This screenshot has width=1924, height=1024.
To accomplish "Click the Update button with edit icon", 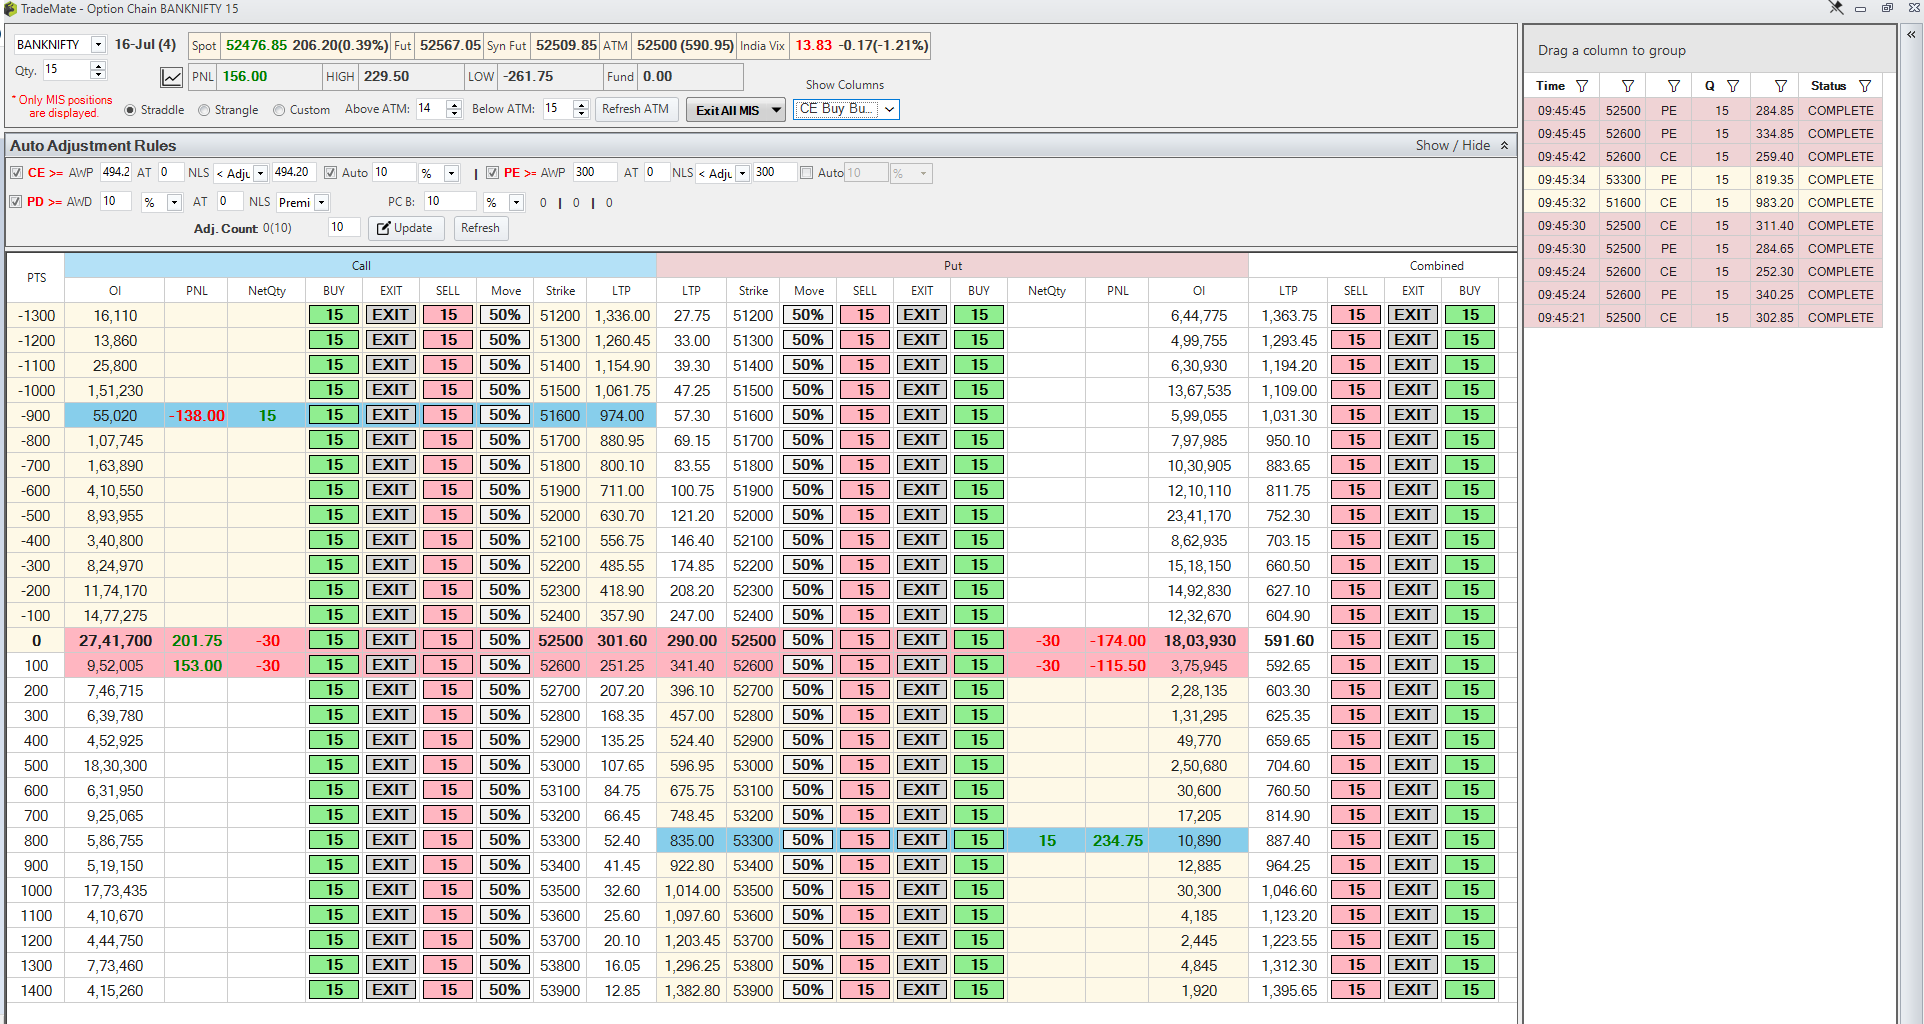I will tap(405, 228).
